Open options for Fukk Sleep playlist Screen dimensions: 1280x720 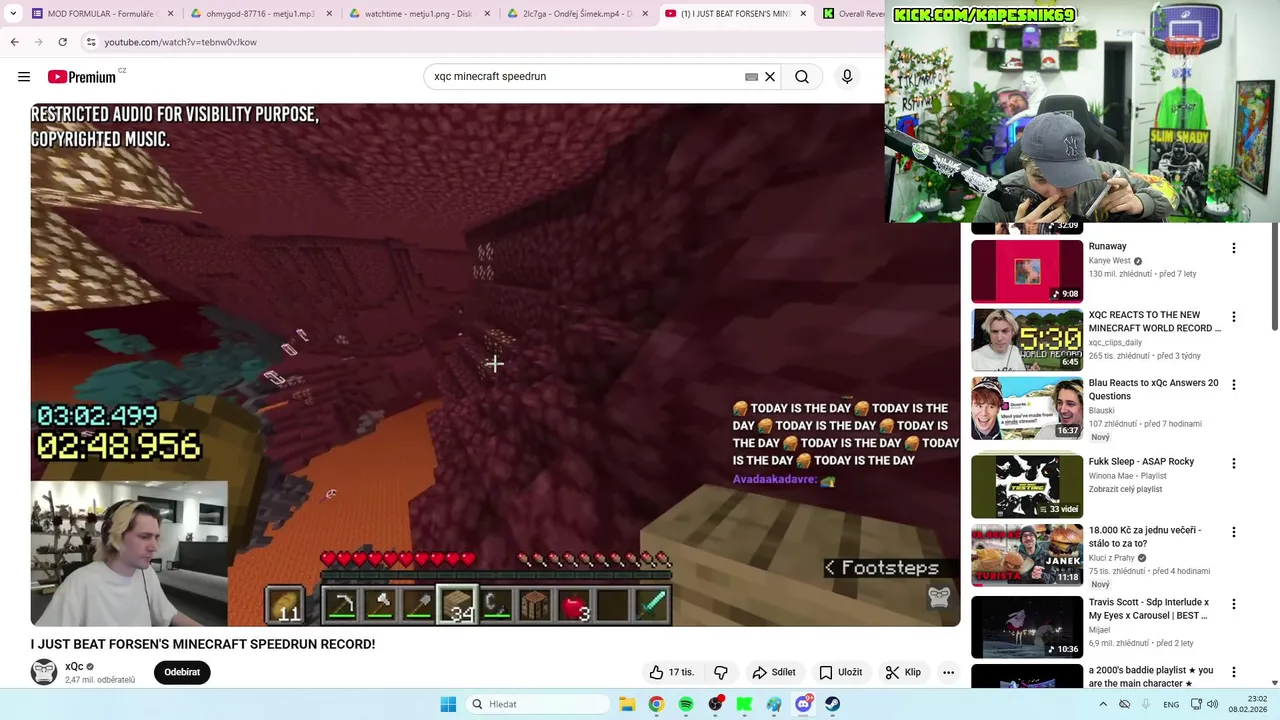coord(1233,464)
